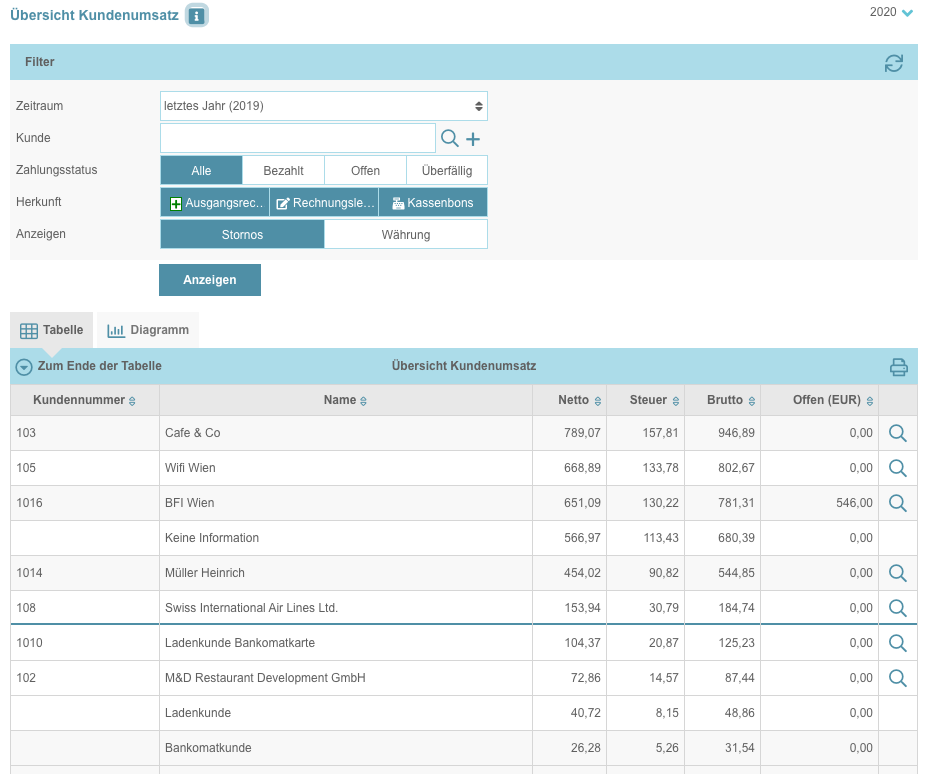The width and height of the screenshot is (929, 774).
Task: Toggle Kassenbons origin filter
Action: pyautogui.click(x=432, y=203)
